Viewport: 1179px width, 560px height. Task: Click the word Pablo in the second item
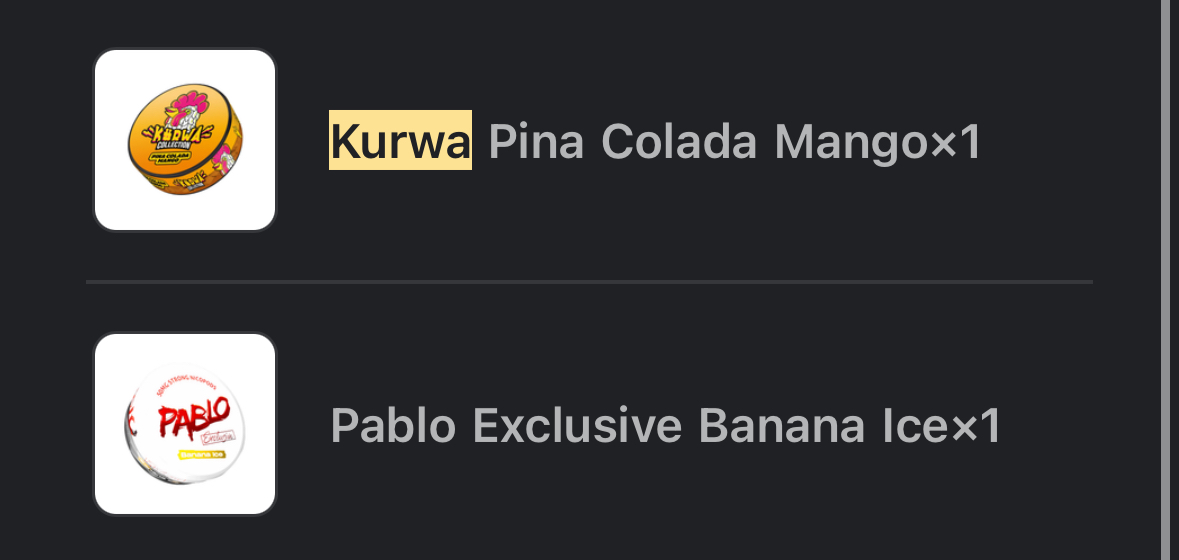point(393,425)
